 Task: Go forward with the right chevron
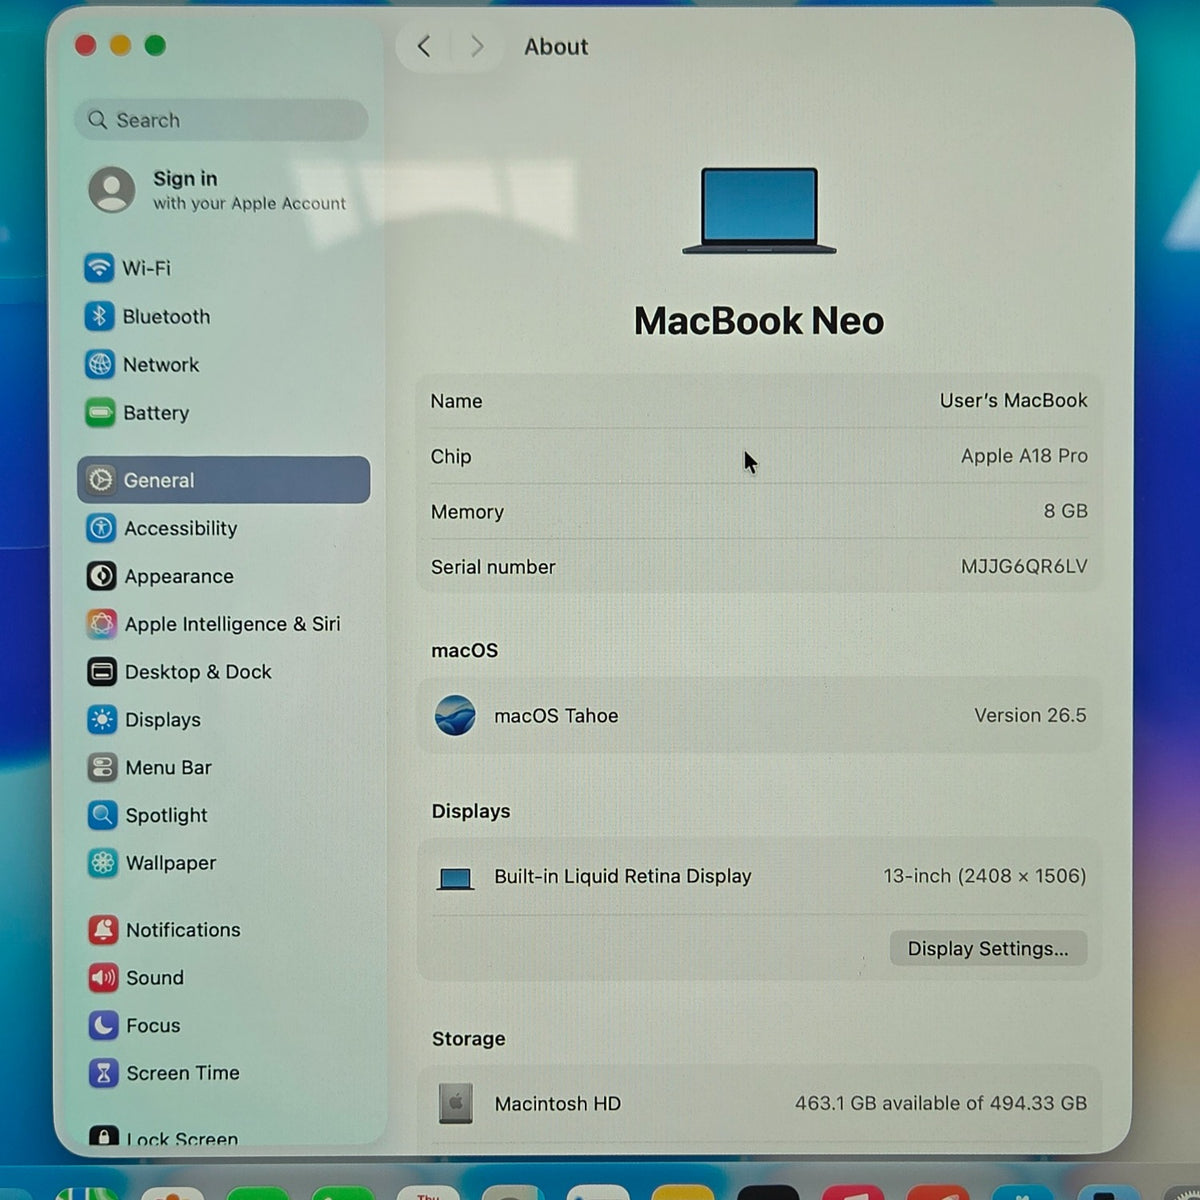coord(477,46)
